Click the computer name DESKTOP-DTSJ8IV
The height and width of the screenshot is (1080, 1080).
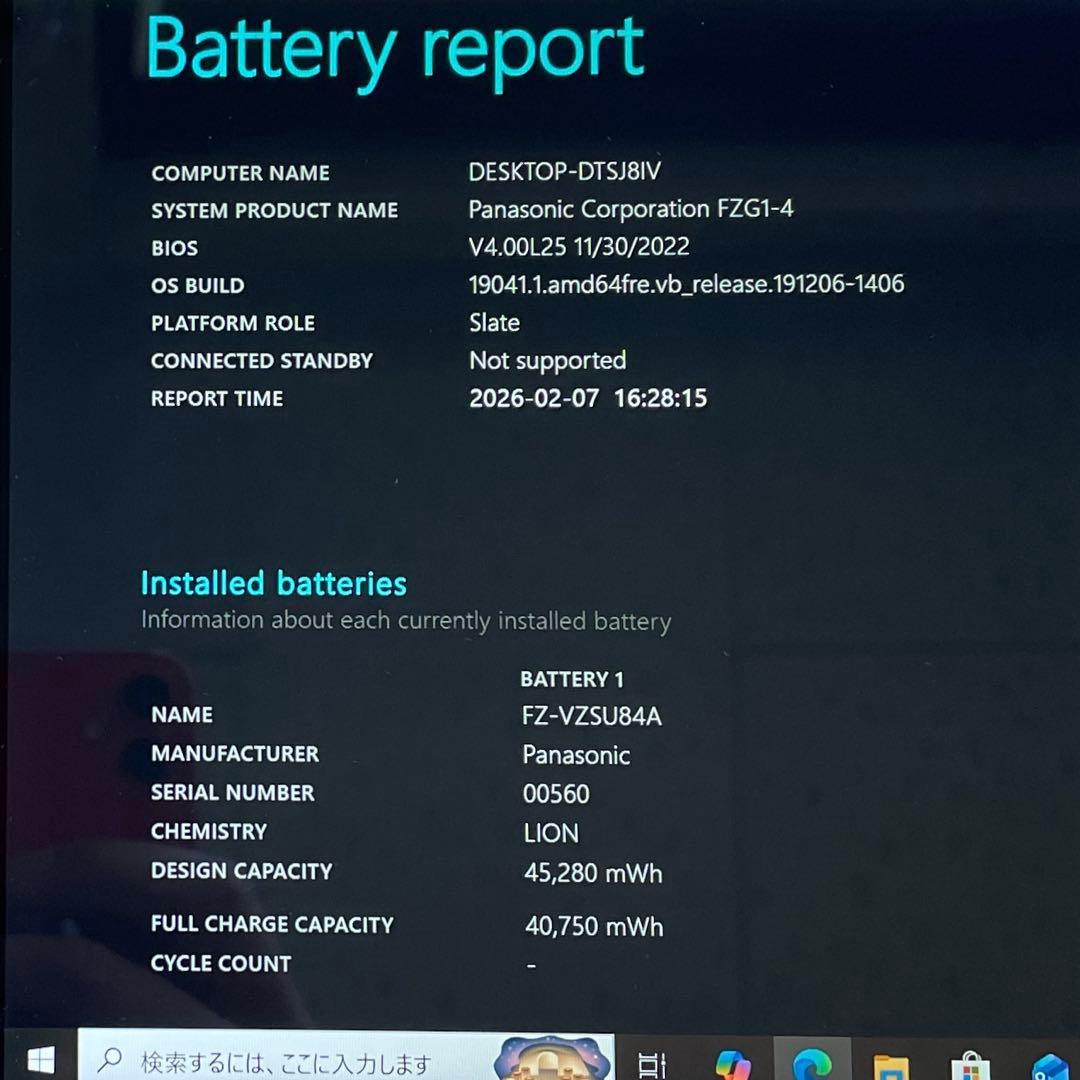pyautogui.click(x=564, y=172)
